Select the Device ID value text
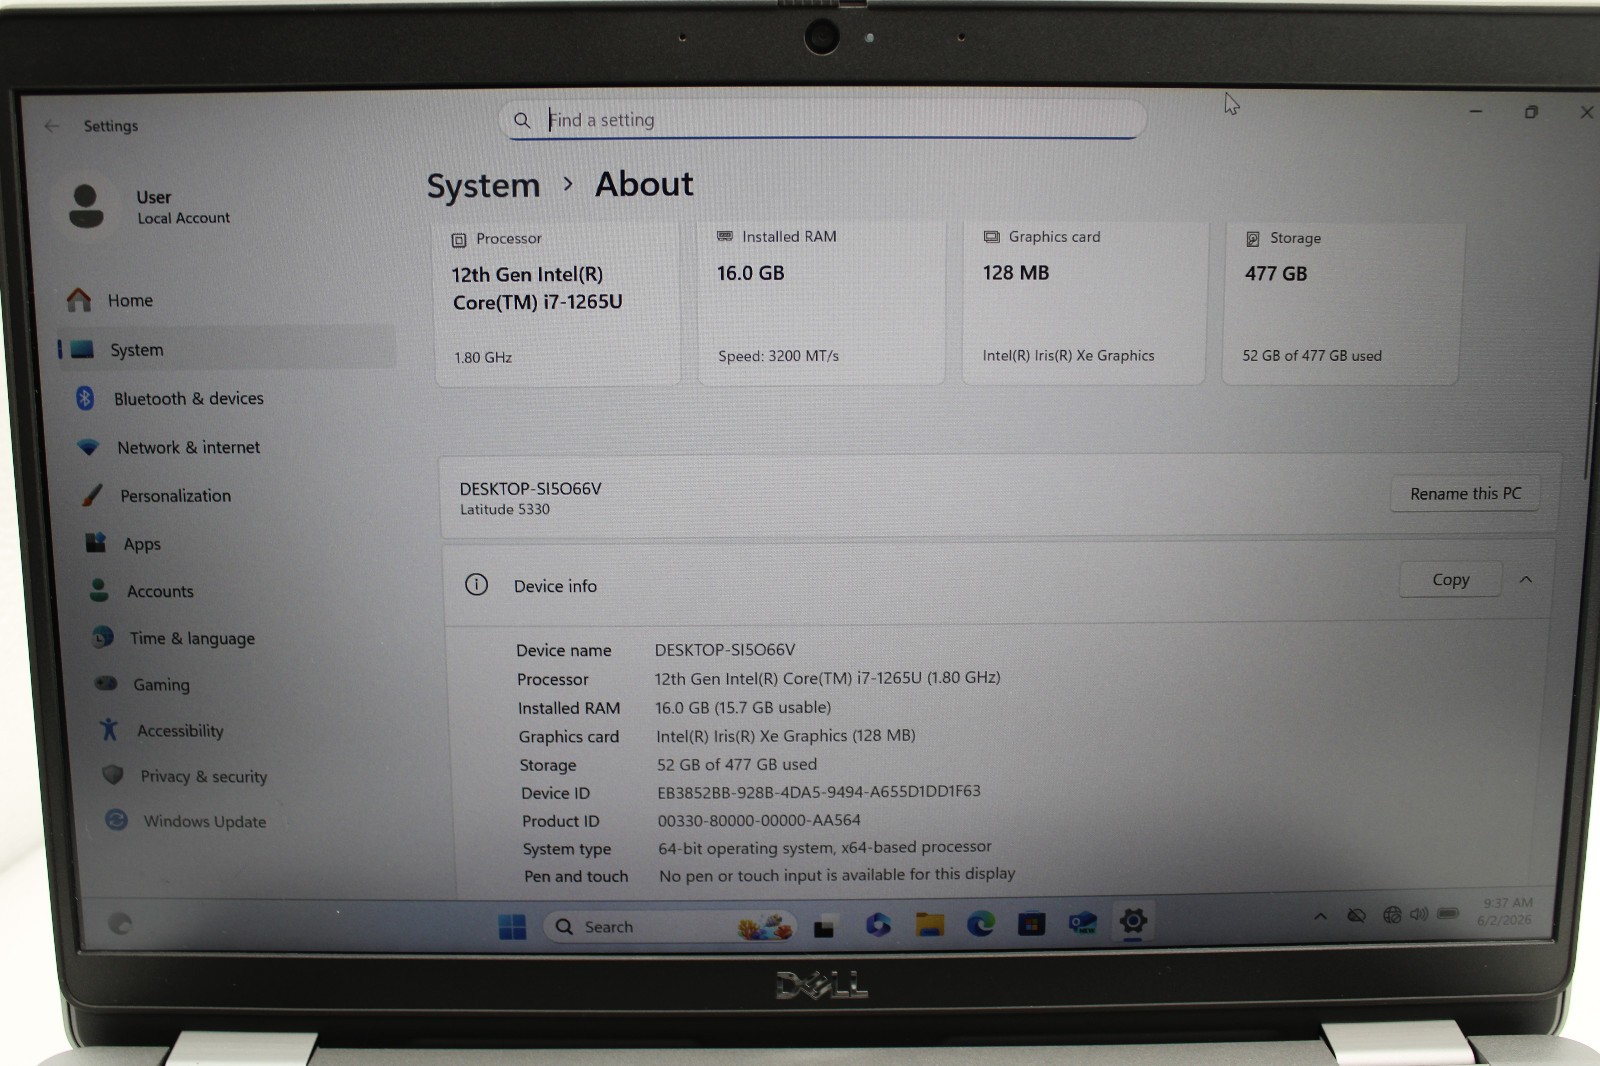This screenshot has width=1600, height=1066. [x=819, y=792]
